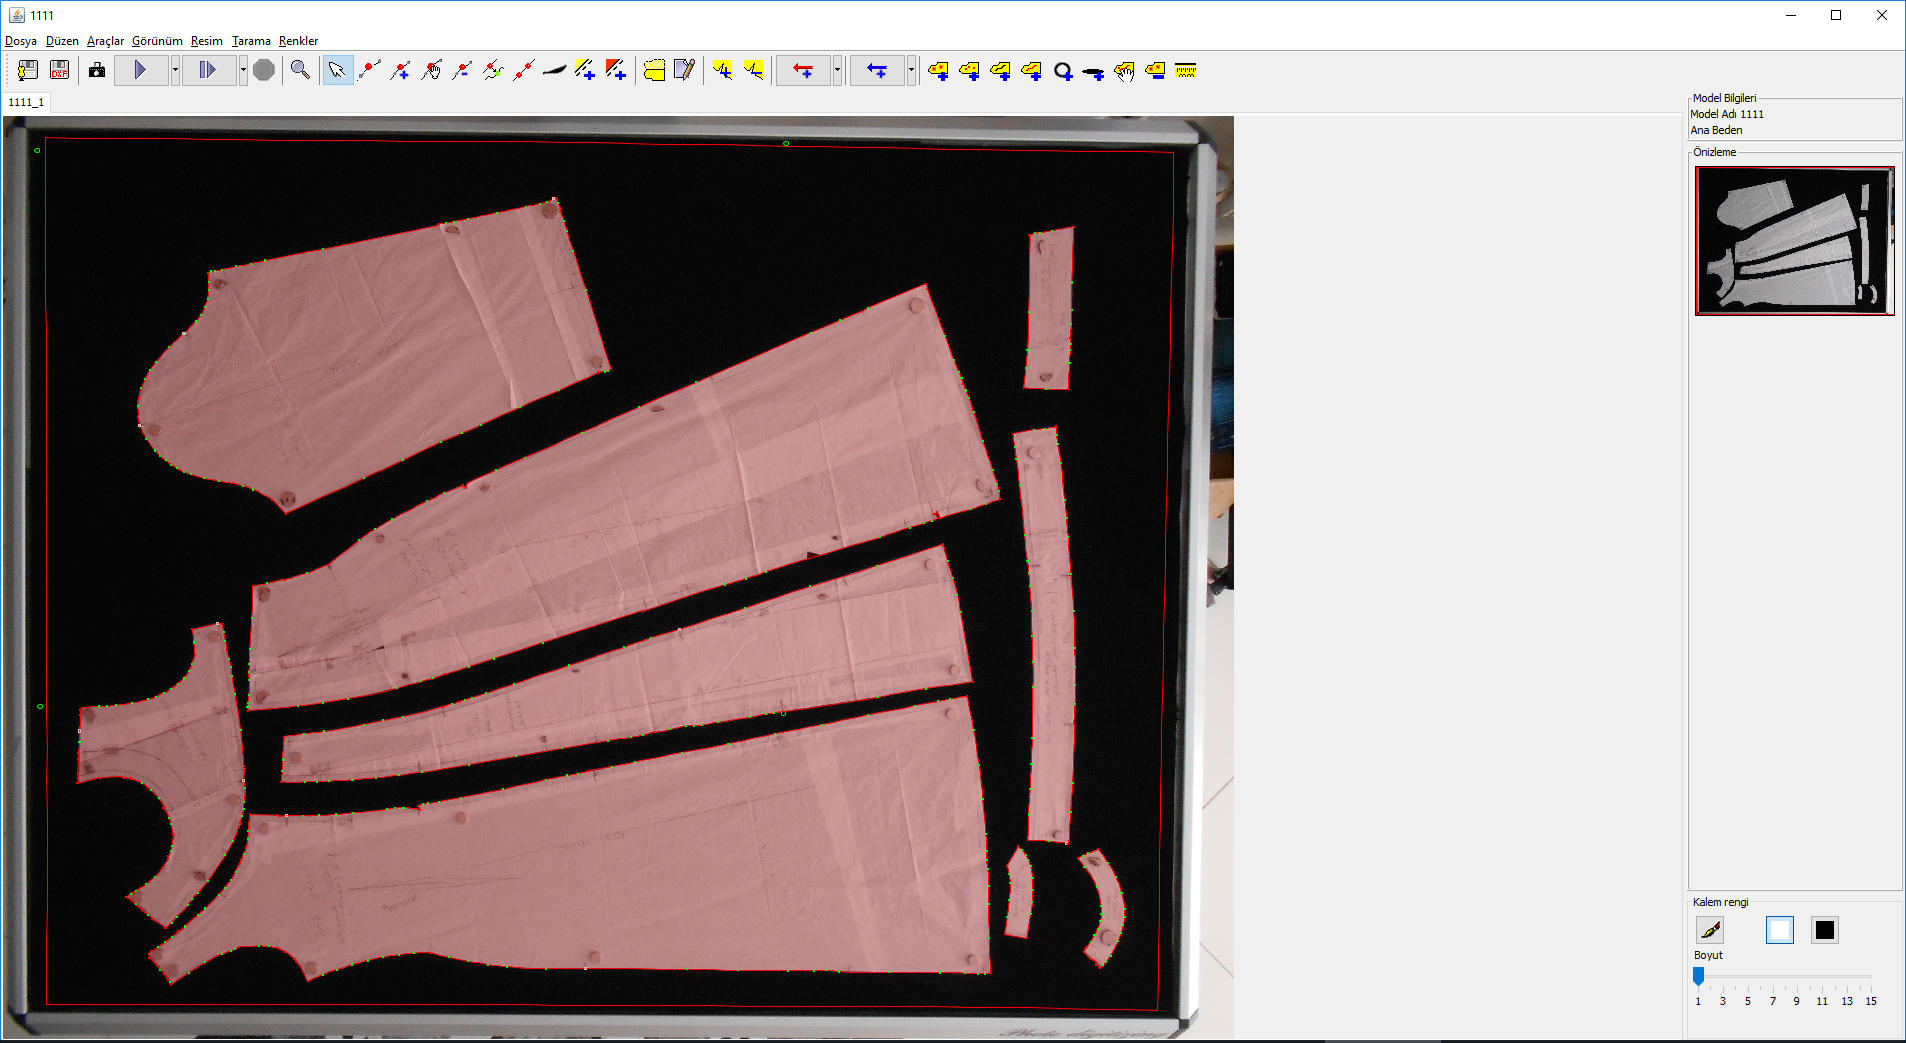Click the Boyut size slider handle
Image resolution: width=1906 pixels, height=1043 pixels.
point(1698,976)
